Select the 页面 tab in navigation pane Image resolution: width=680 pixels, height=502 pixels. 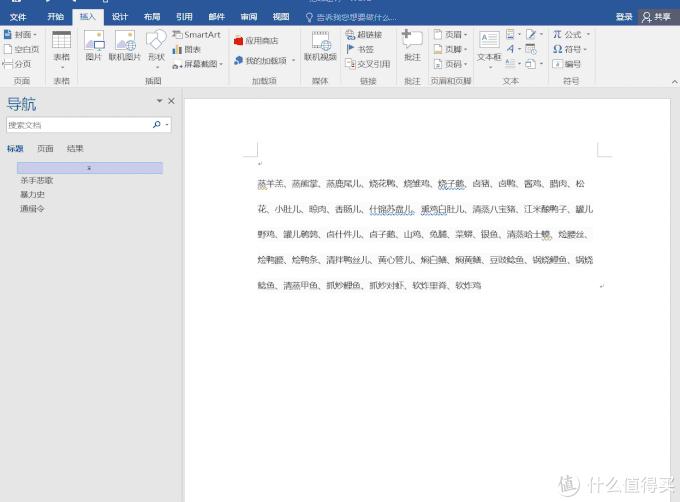[x=45, y=149]
